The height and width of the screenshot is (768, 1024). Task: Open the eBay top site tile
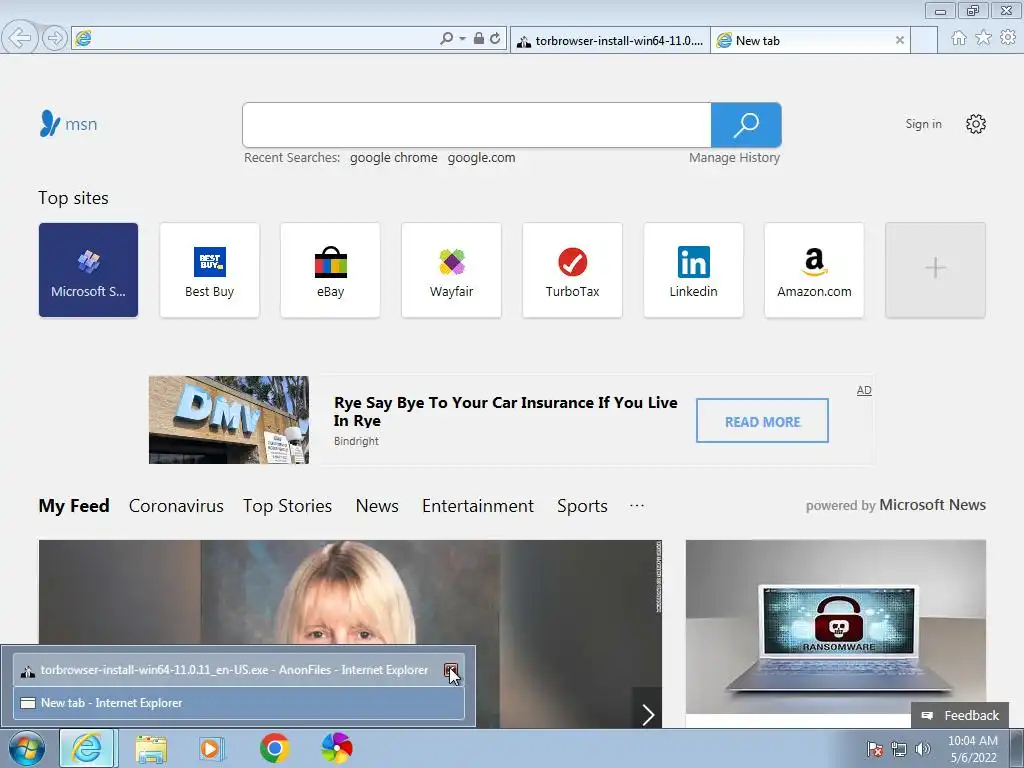[x=330, y=270]
